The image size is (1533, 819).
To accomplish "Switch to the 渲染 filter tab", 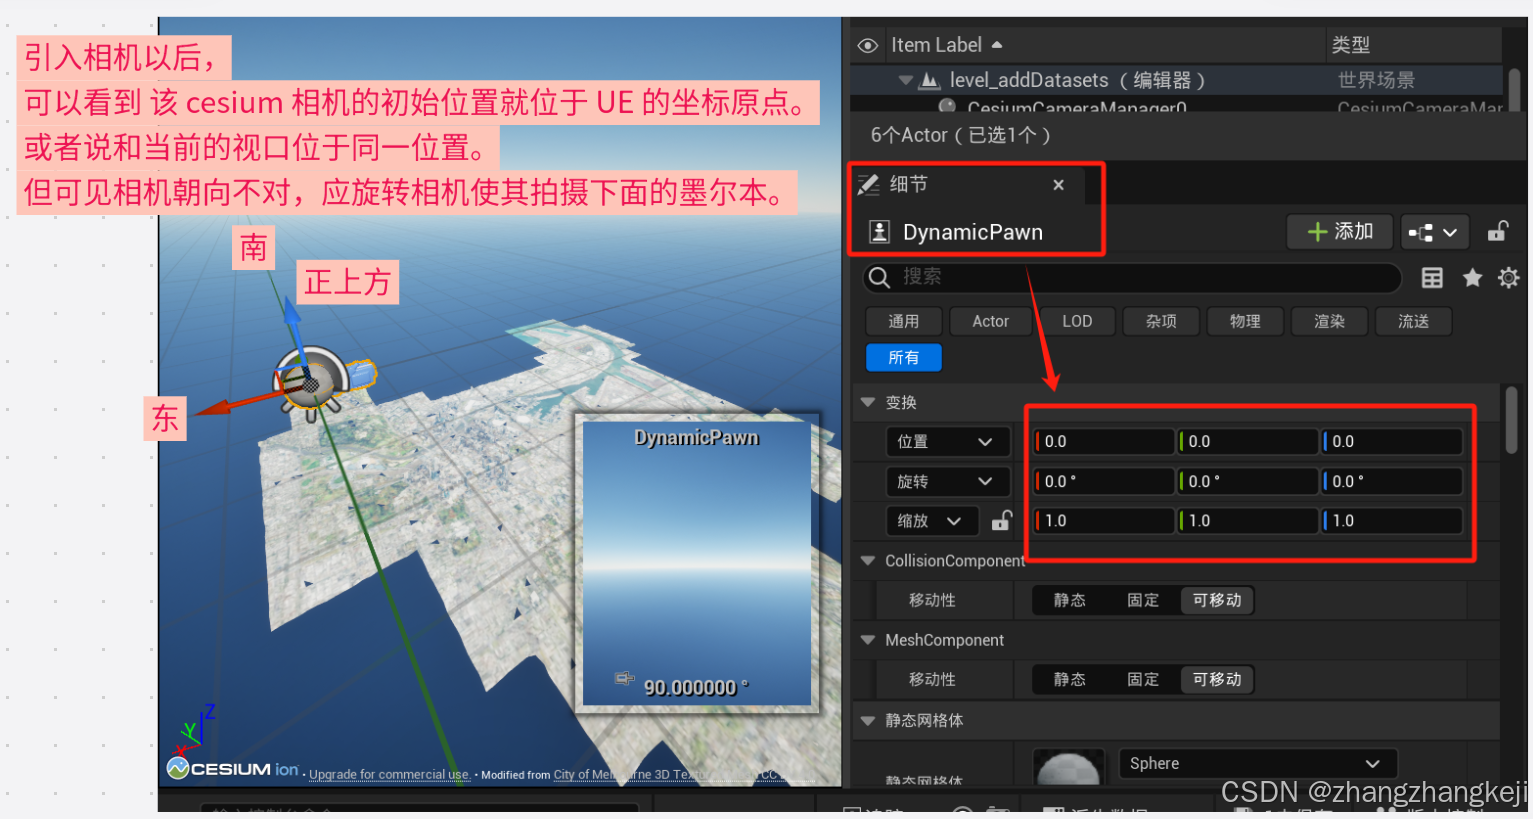I will (x=1329, y=321).
